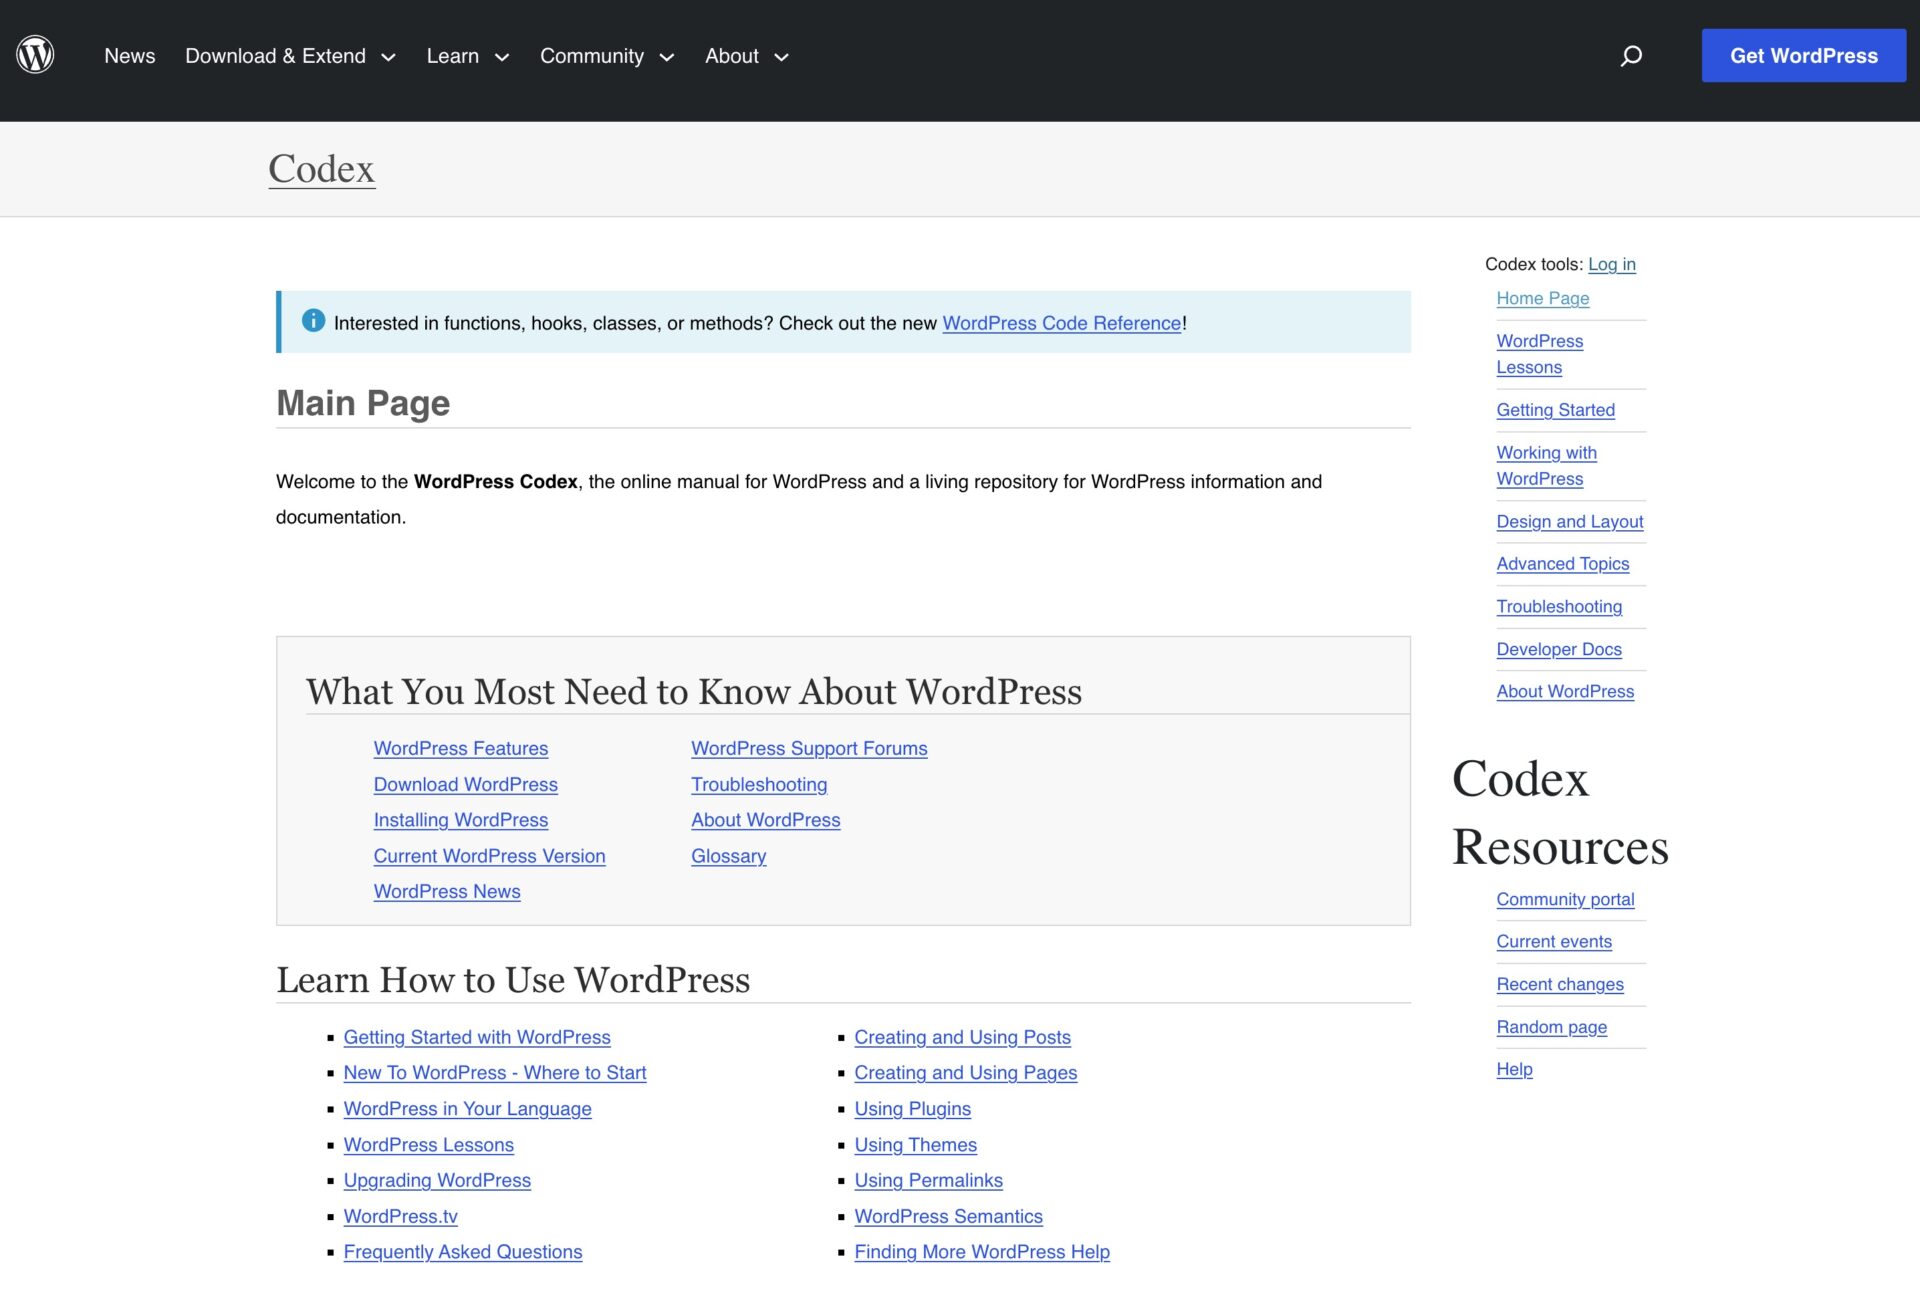Open the Community dropdown chevron
The height and width of the screenshot is (1289, 1920).
(667, 57)
